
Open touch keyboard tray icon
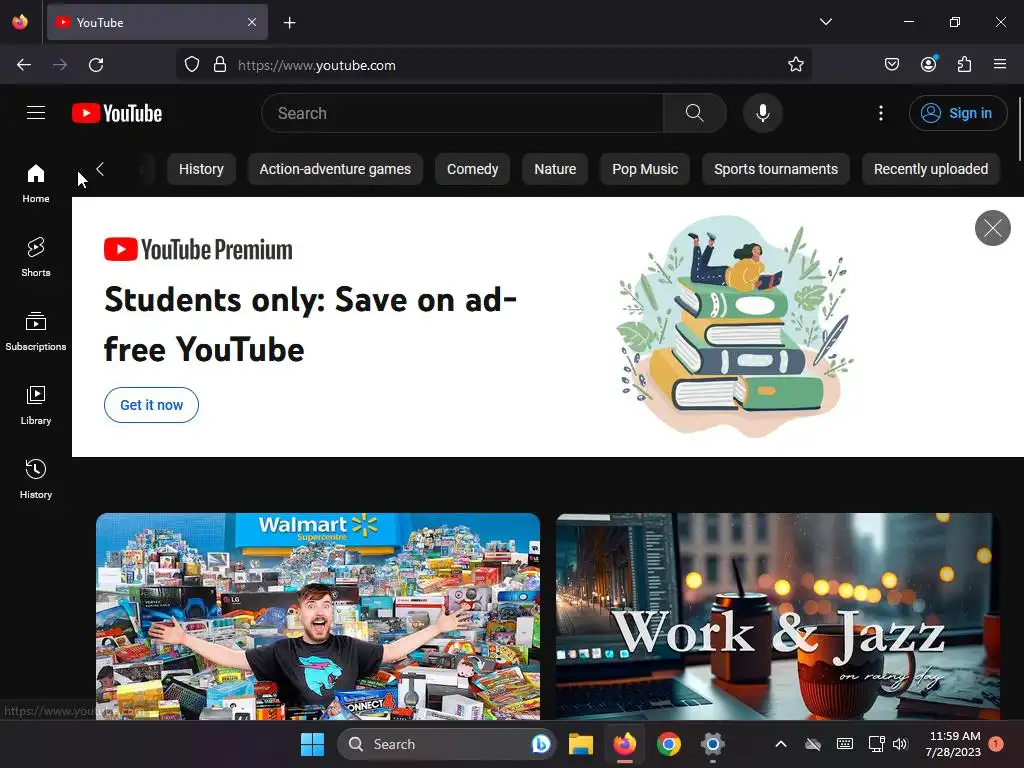[x=844, y=744]
